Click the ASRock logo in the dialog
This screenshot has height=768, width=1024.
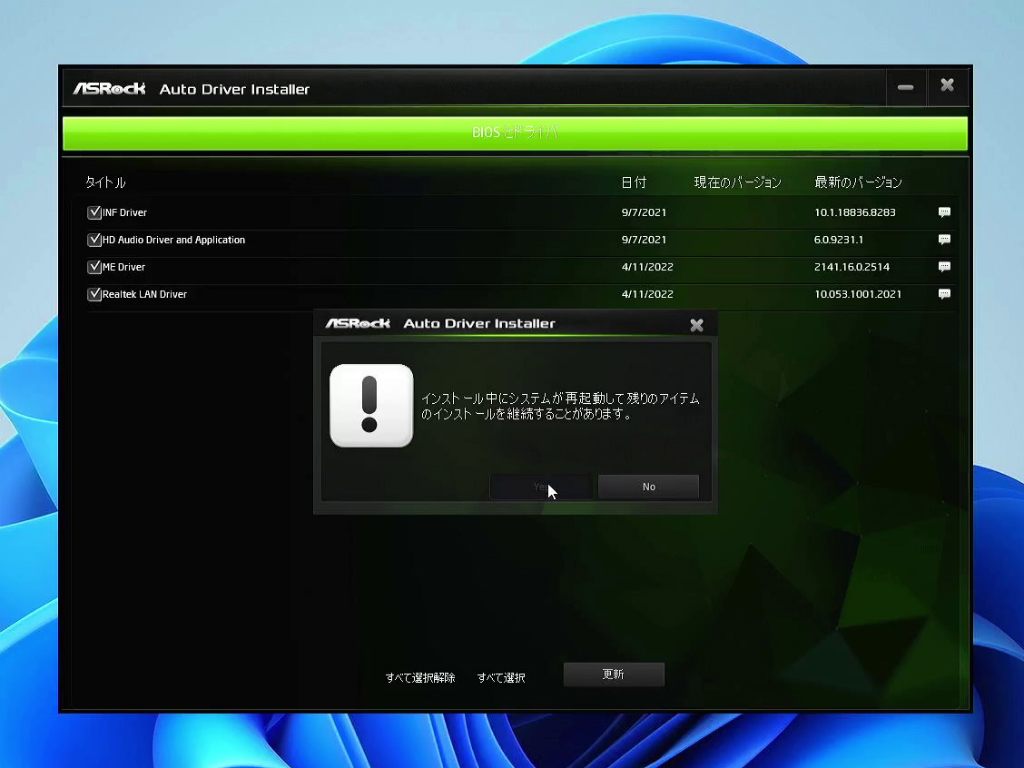tap(358, 323)
